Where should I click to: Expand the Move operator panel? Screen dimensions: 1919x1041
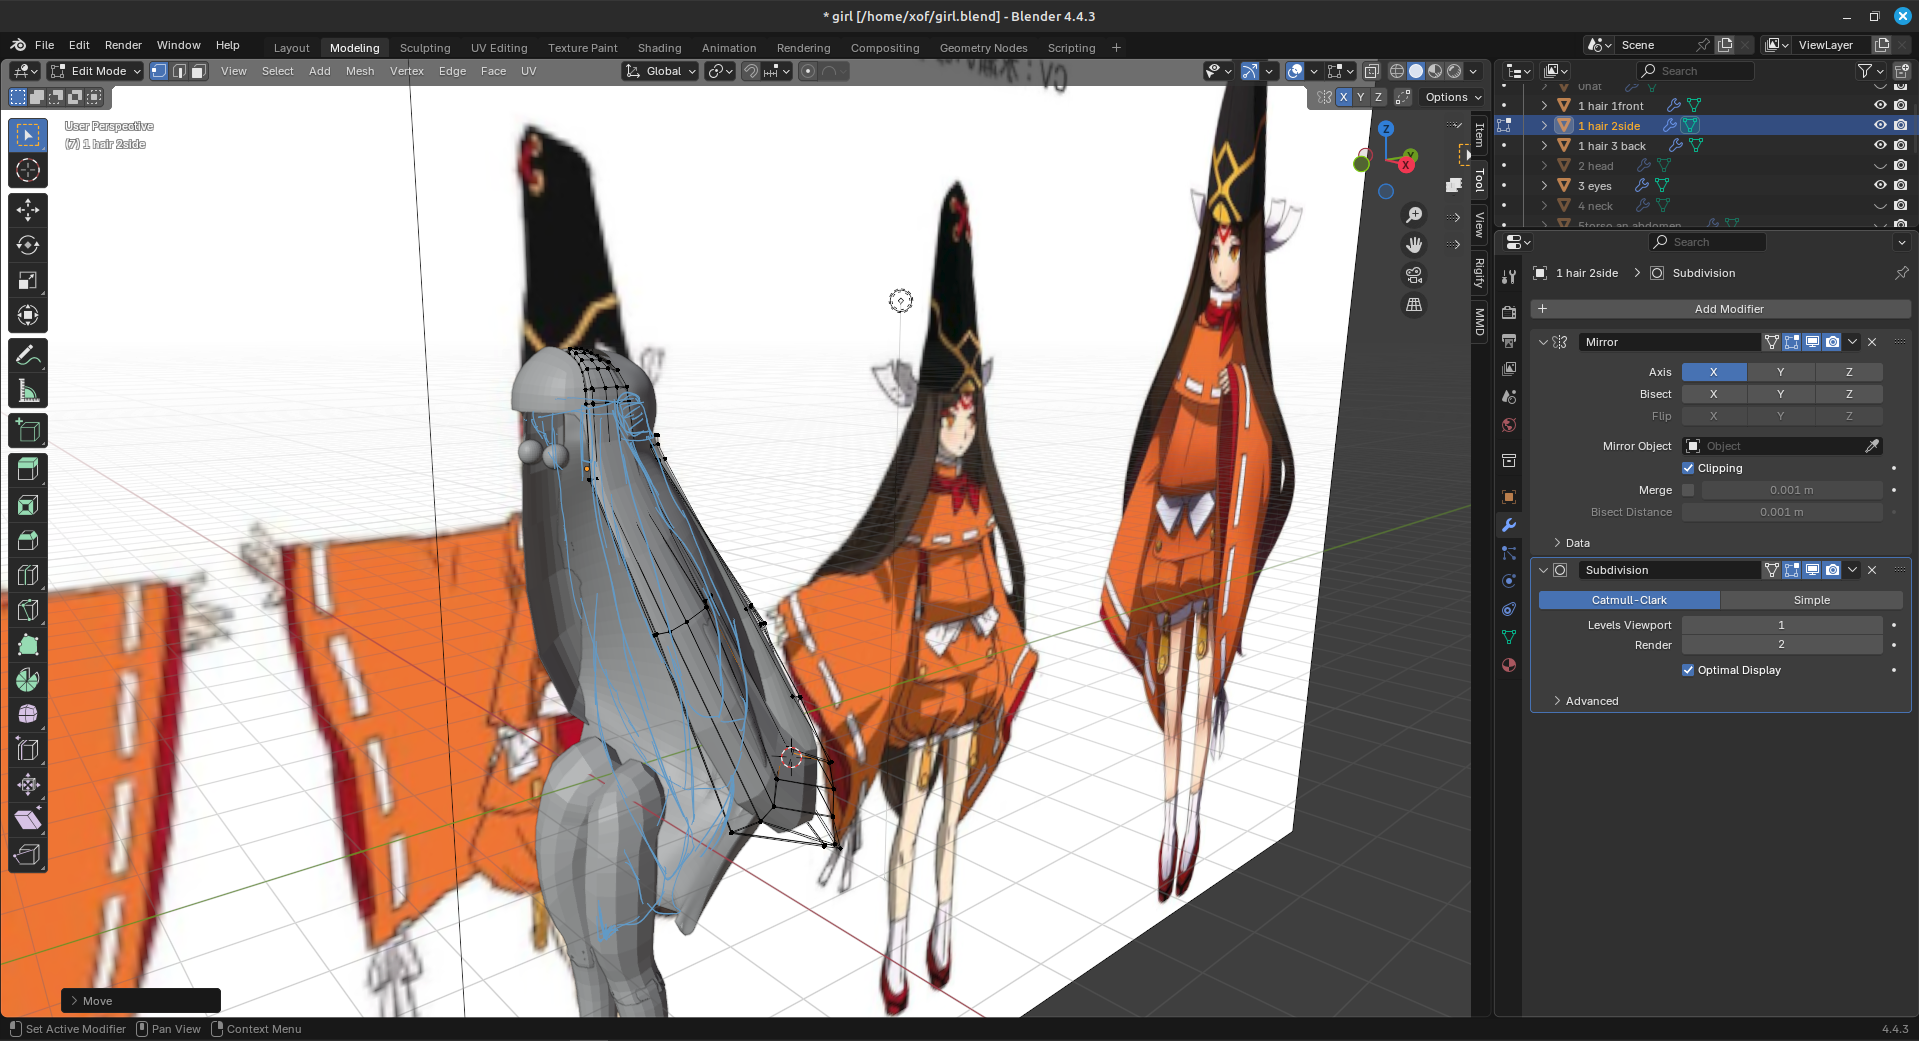74,1001
